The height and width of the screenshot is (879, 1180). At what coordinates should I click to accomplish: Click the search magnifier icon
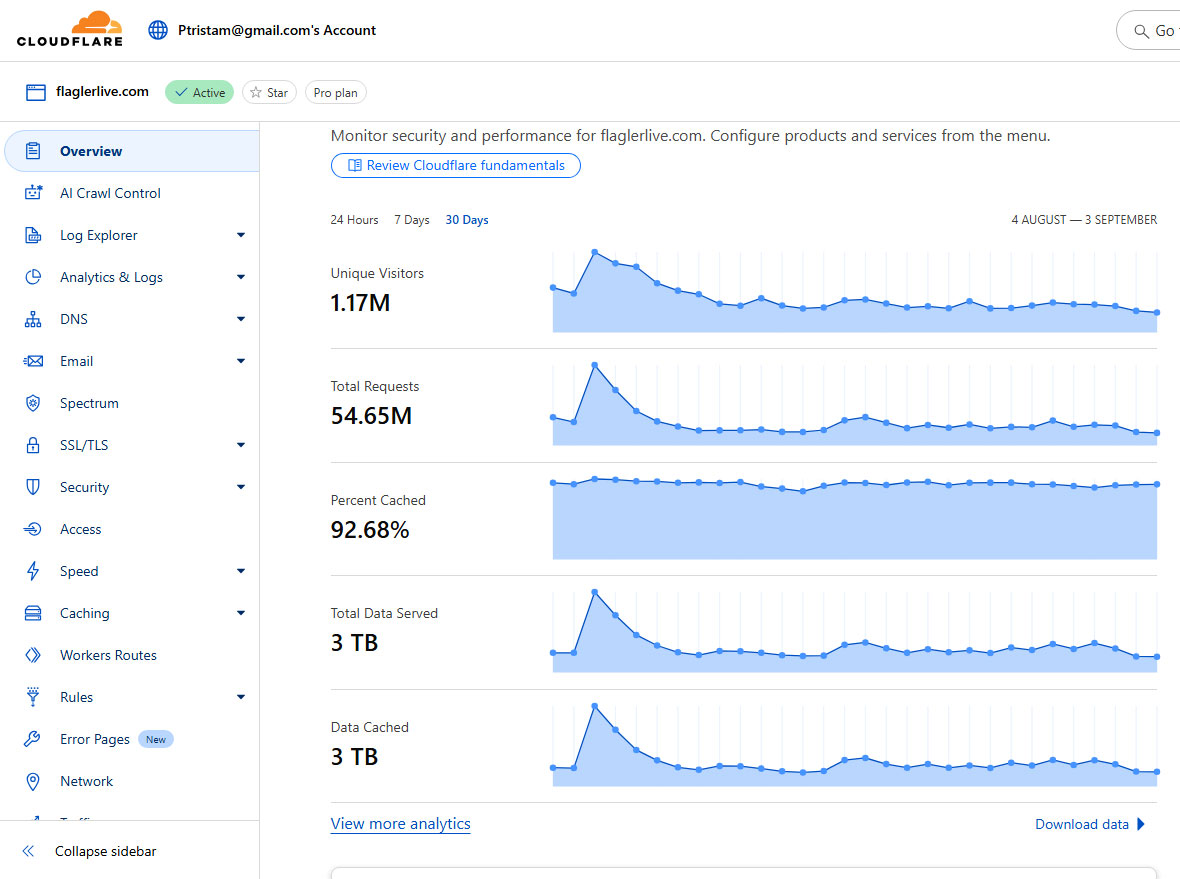tap(1142, 31)
